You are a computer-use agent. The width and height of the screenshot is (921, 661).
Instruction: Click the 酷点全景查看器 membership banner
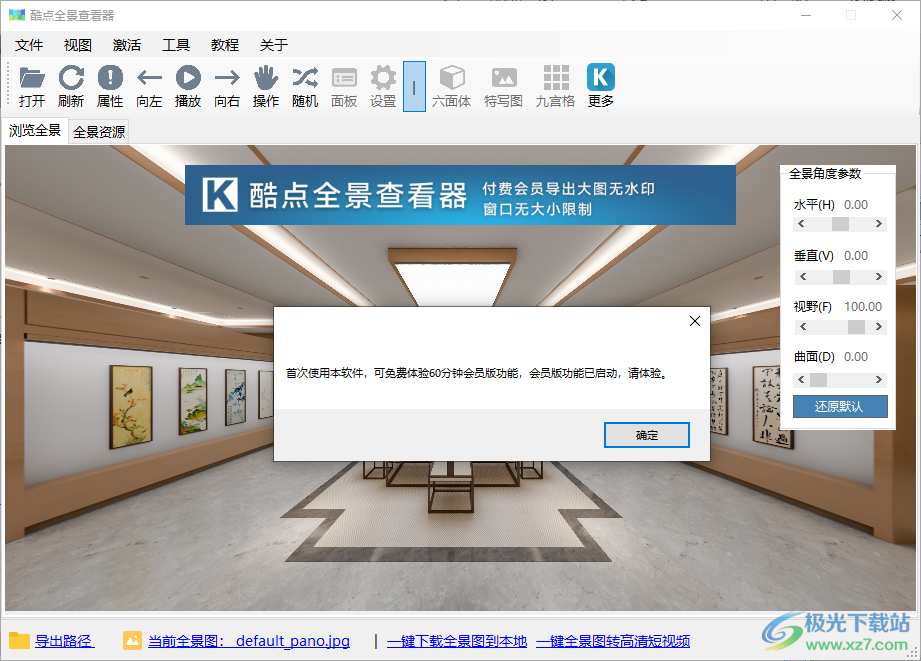point(460,195)
